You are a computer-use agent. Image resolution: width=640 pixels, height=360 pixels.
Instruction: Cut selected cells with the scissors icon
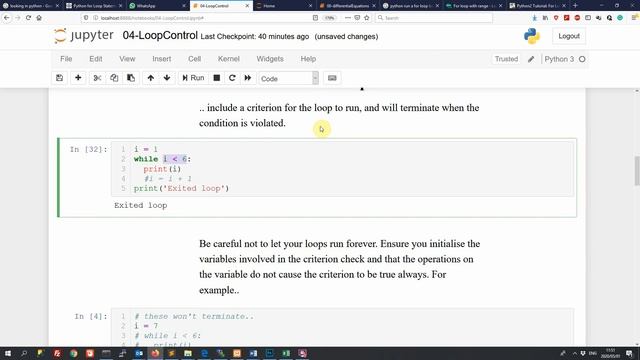(x=97, y=78)
